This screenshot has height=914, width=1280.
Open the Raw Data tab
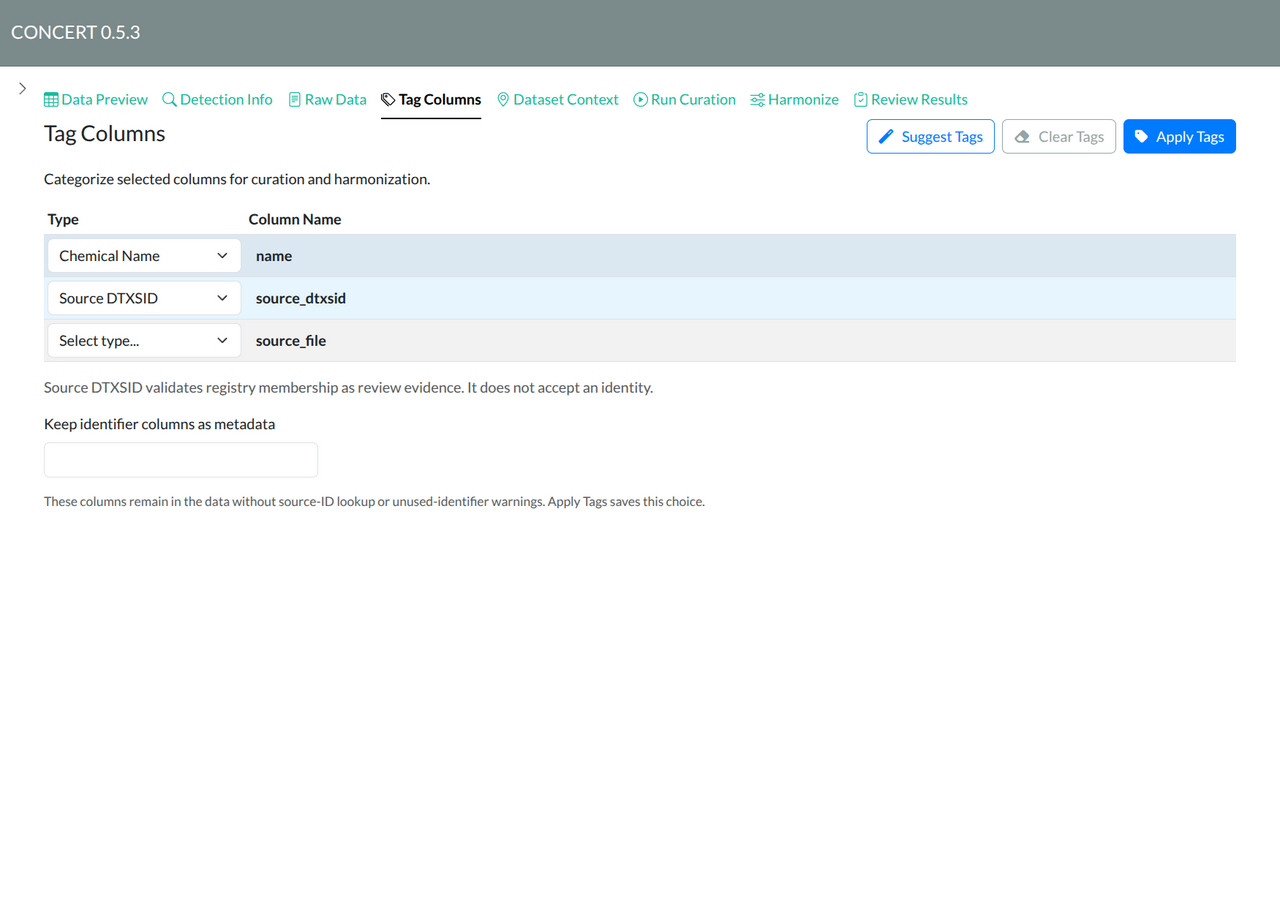327,99
